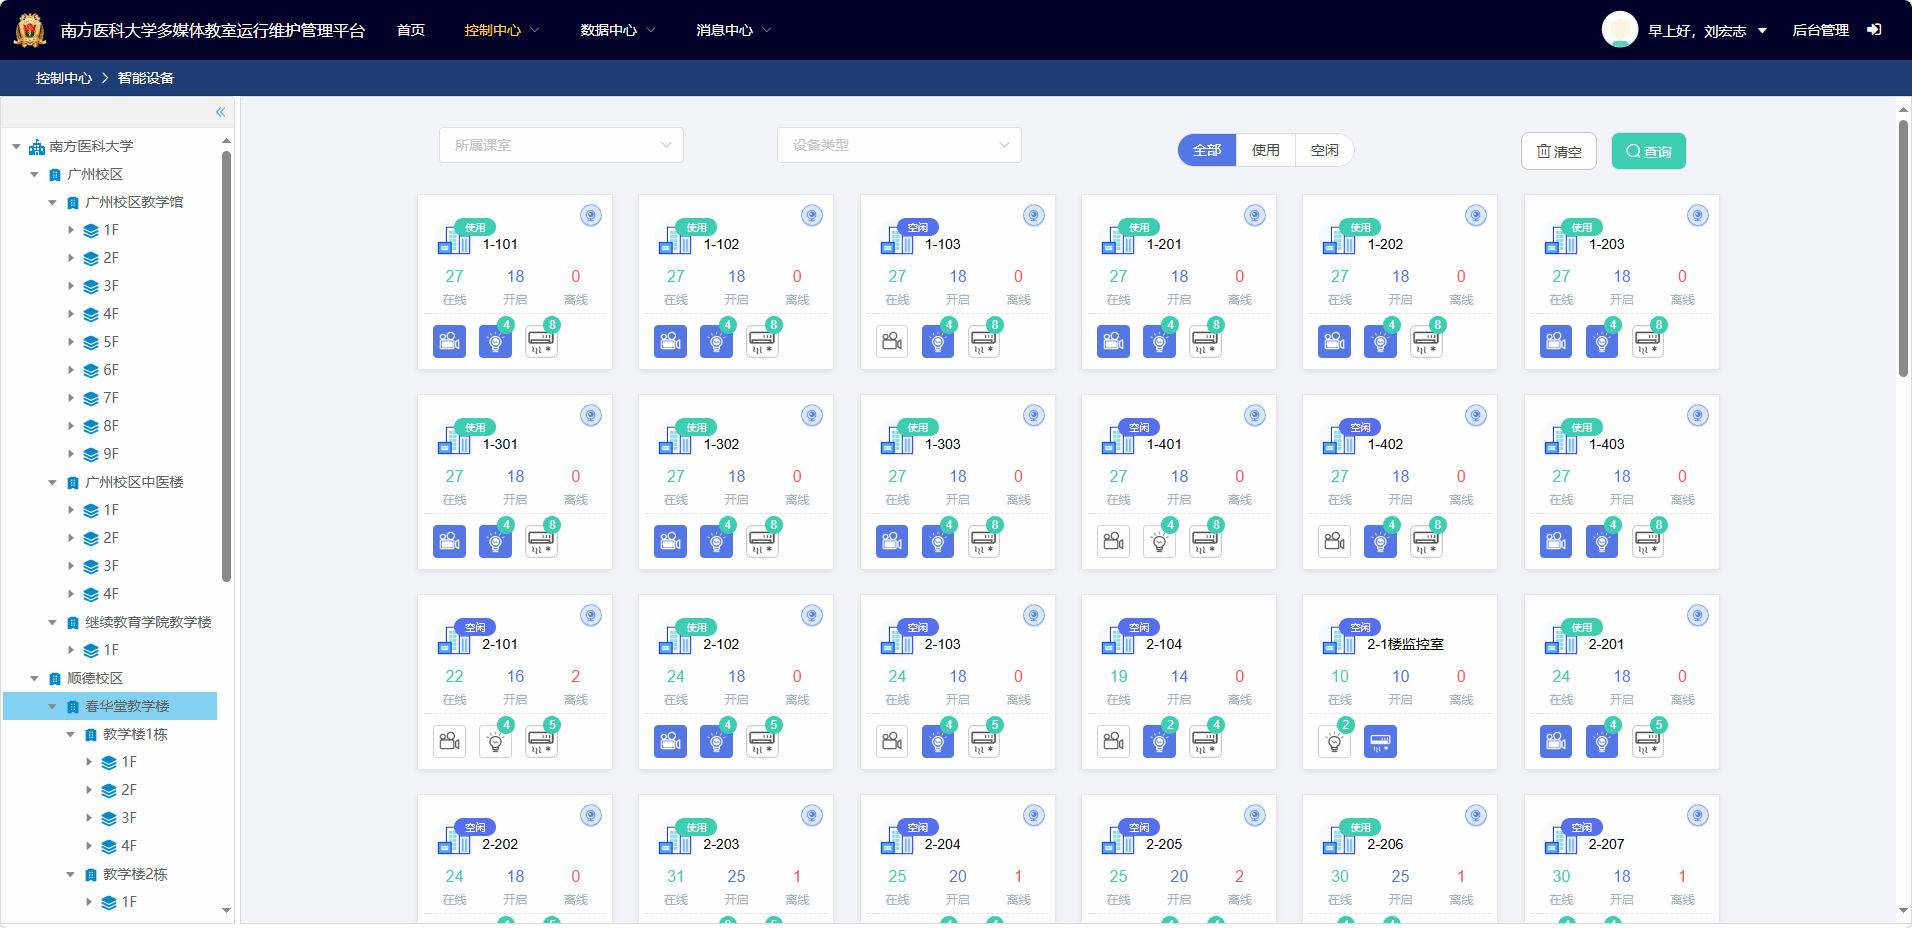The image size is (1912, 928).
Task: Click the projector icon in room 1-101
Action: pos(449,342)
